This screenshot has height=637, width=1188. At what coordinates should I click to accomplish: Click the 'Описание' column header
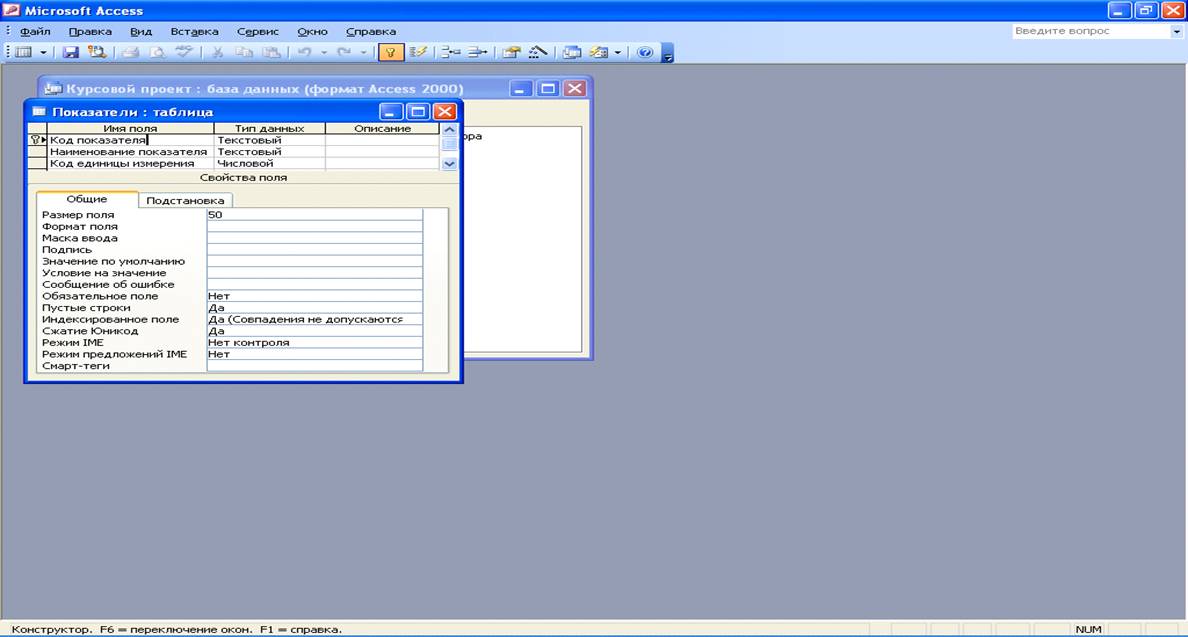click(x=383, y=129)
